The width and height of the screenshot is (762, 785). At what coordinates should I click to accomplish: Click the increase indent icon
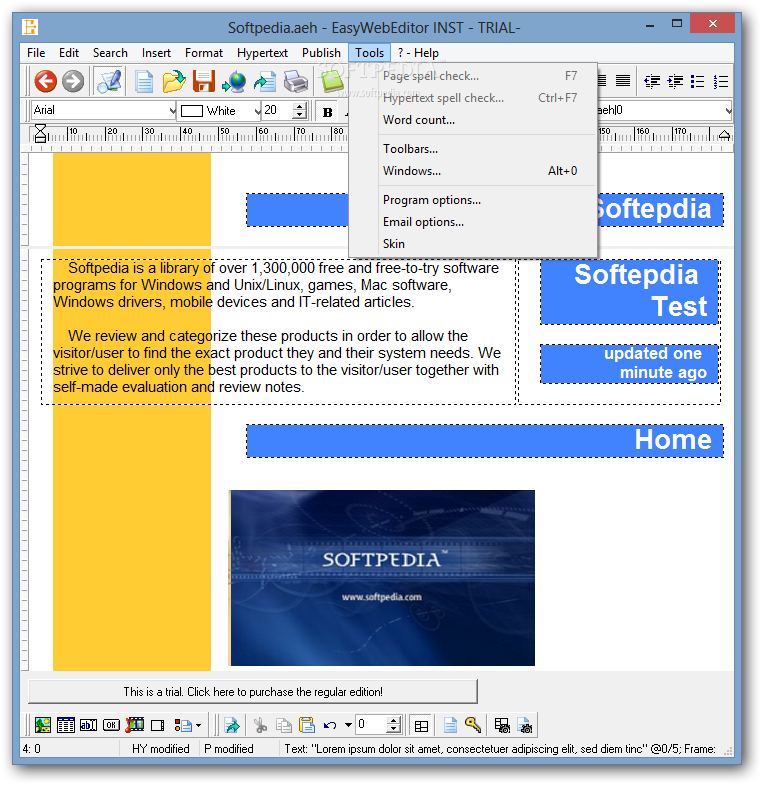(x=675, y=81)
